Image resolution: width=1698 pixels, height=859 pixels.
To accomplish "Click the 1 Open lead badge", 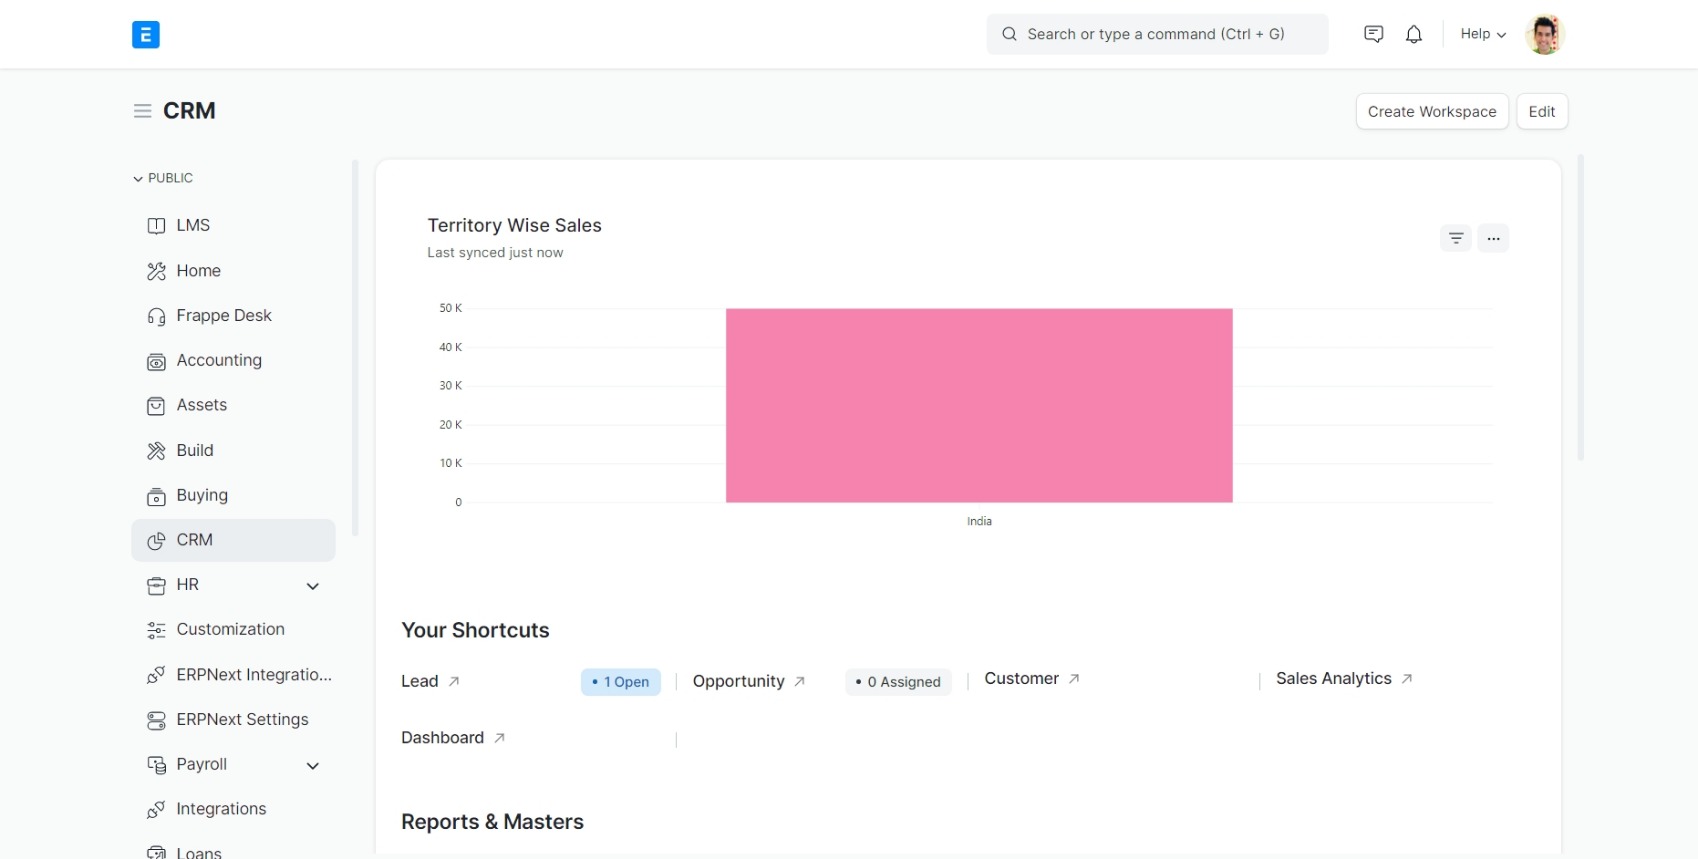I will click(x=621, y=682).
